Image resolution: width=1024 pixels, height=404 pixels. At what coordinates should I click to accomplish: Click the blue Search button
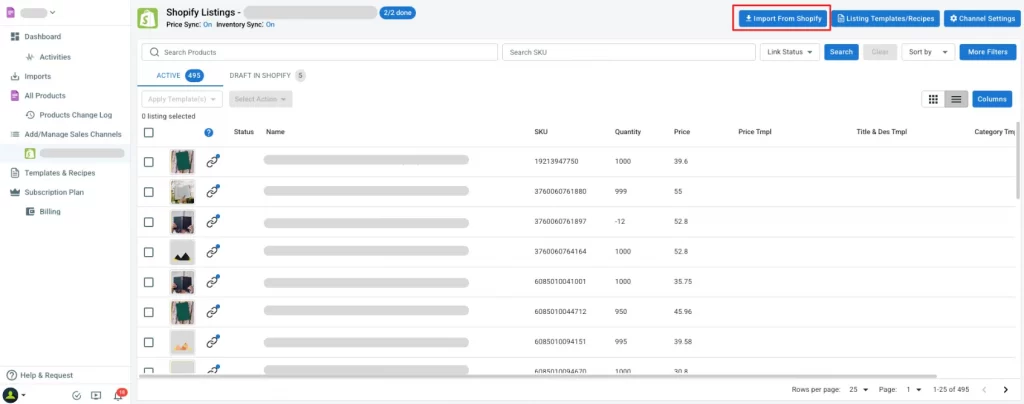841,52
